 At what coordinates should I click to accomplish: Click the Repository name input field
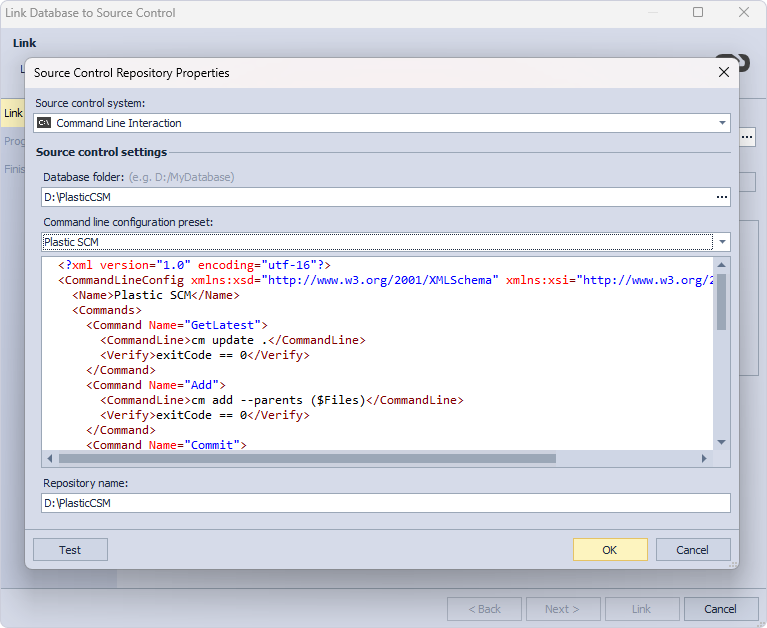(385, 503)
